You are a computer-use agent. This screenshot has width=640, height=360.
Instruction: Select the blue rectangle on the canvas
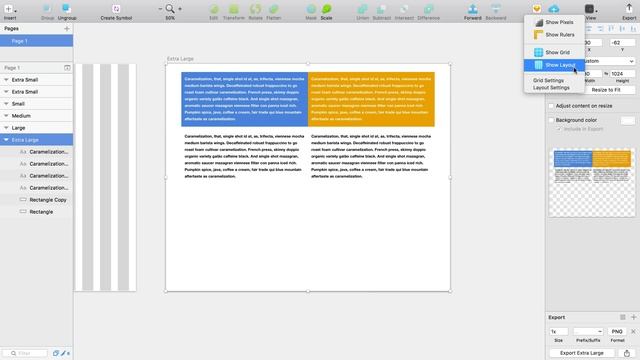coord(244,99)
